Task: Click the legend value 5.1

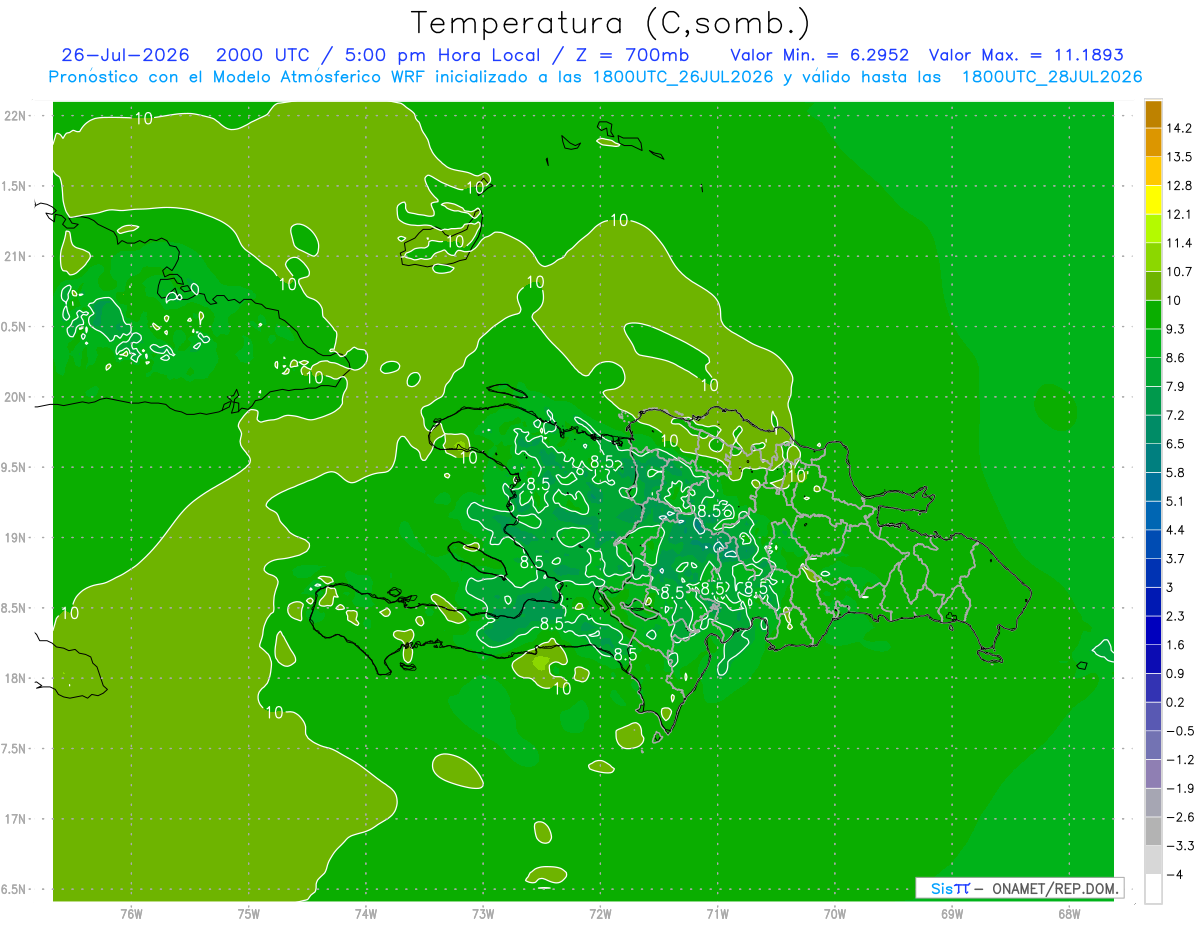Action: coord(1175,501)
